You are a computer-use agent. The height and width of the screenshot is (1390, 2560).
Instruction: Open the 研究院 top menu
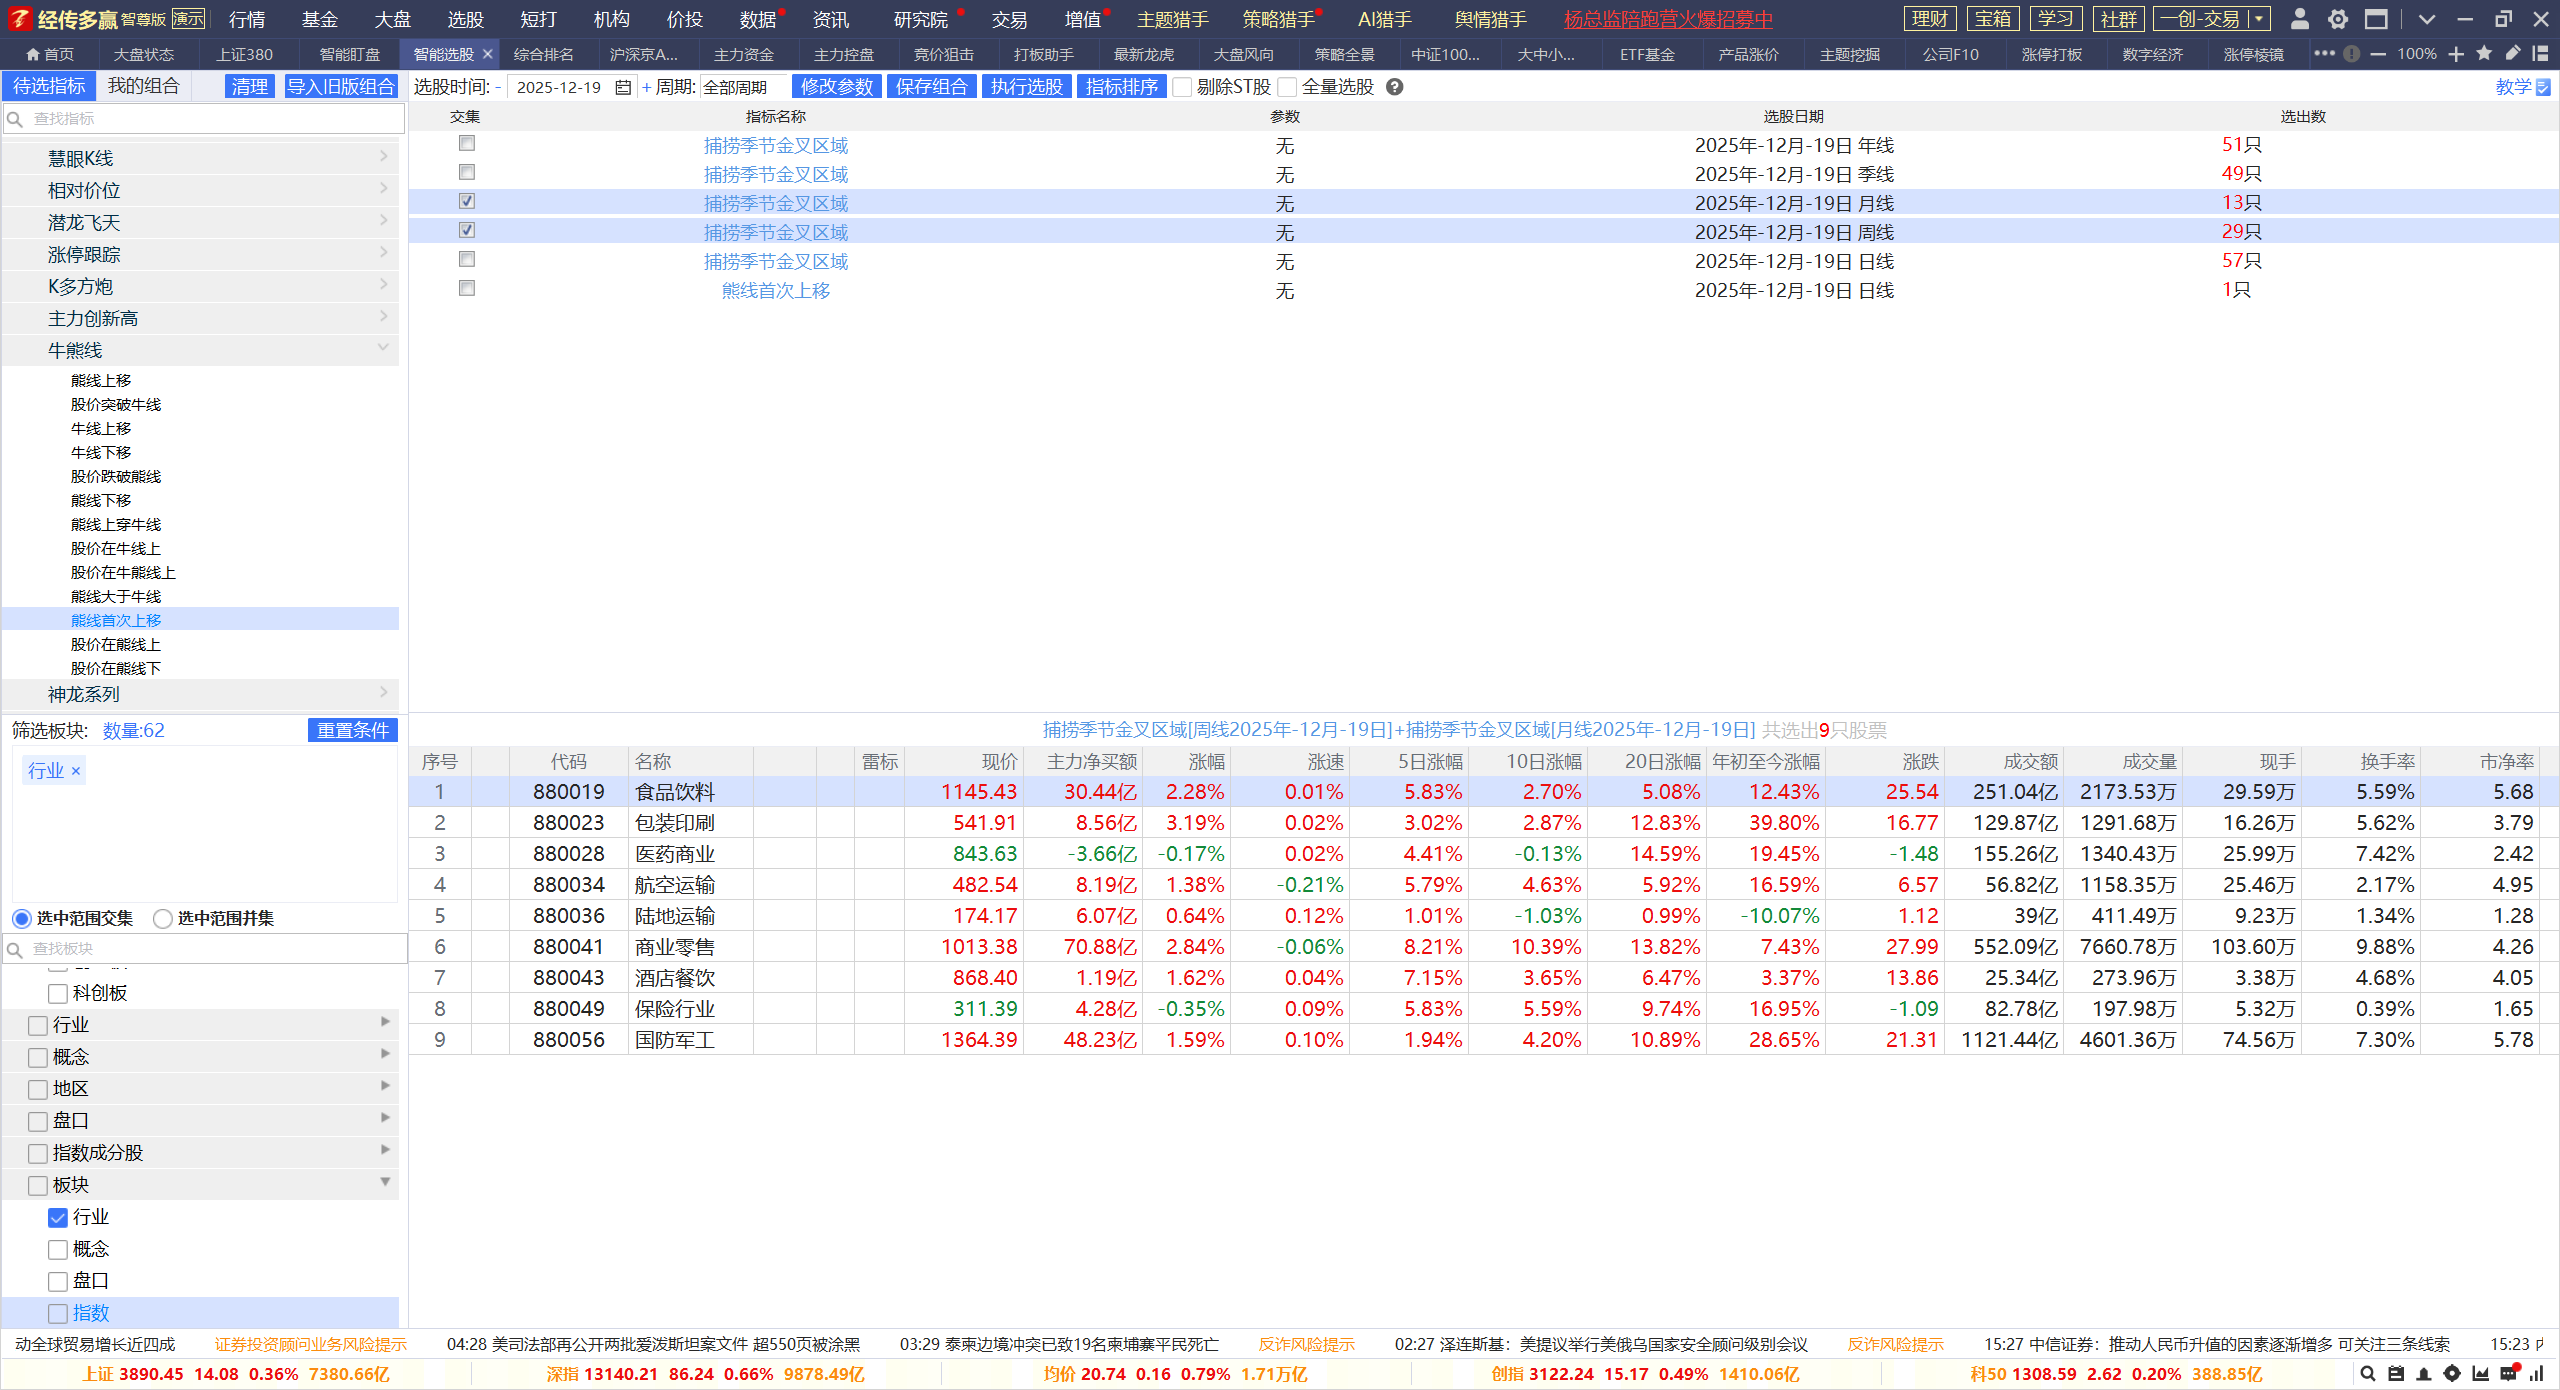point(919,19)
